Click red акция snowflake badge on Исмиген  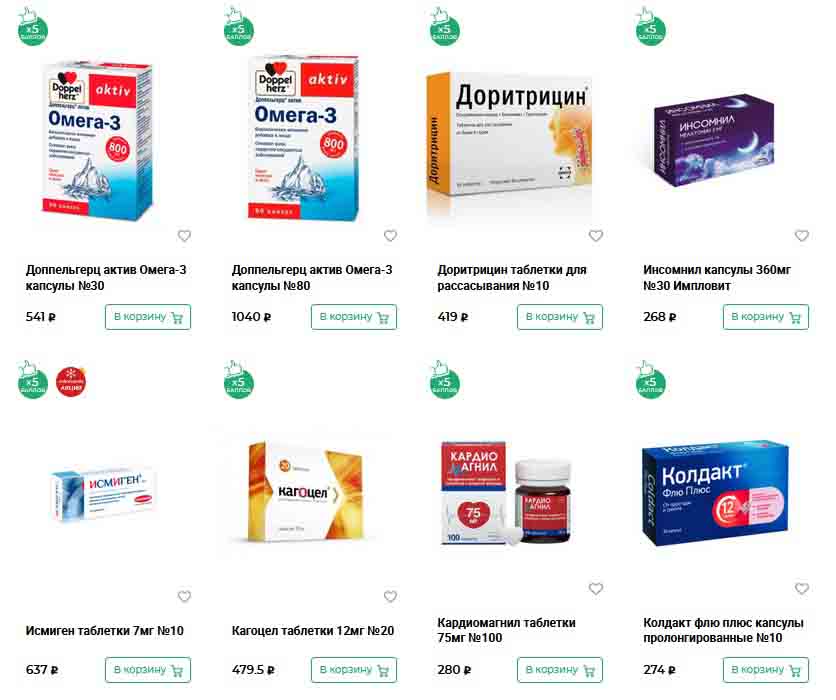click(x=71, y=382)
